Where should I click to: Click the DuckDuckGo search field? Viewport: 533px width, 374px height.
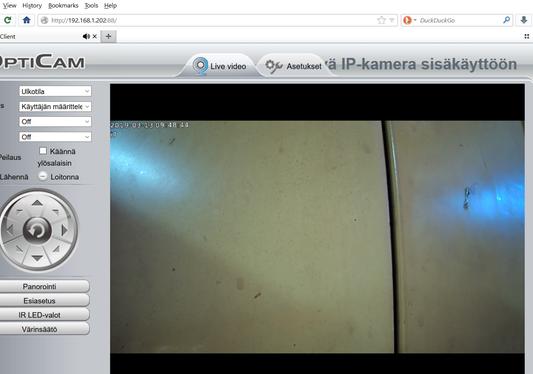point(459,20)
